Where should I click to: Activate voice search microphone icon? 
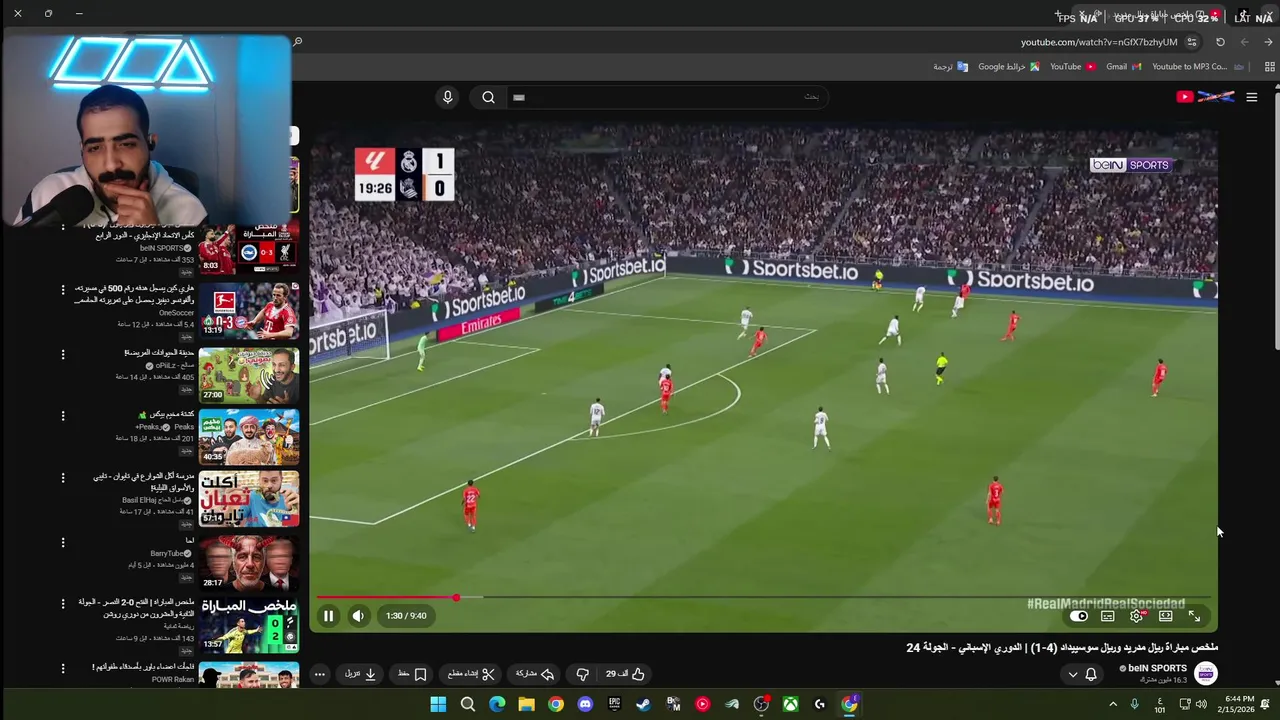[x=447, y=97]
